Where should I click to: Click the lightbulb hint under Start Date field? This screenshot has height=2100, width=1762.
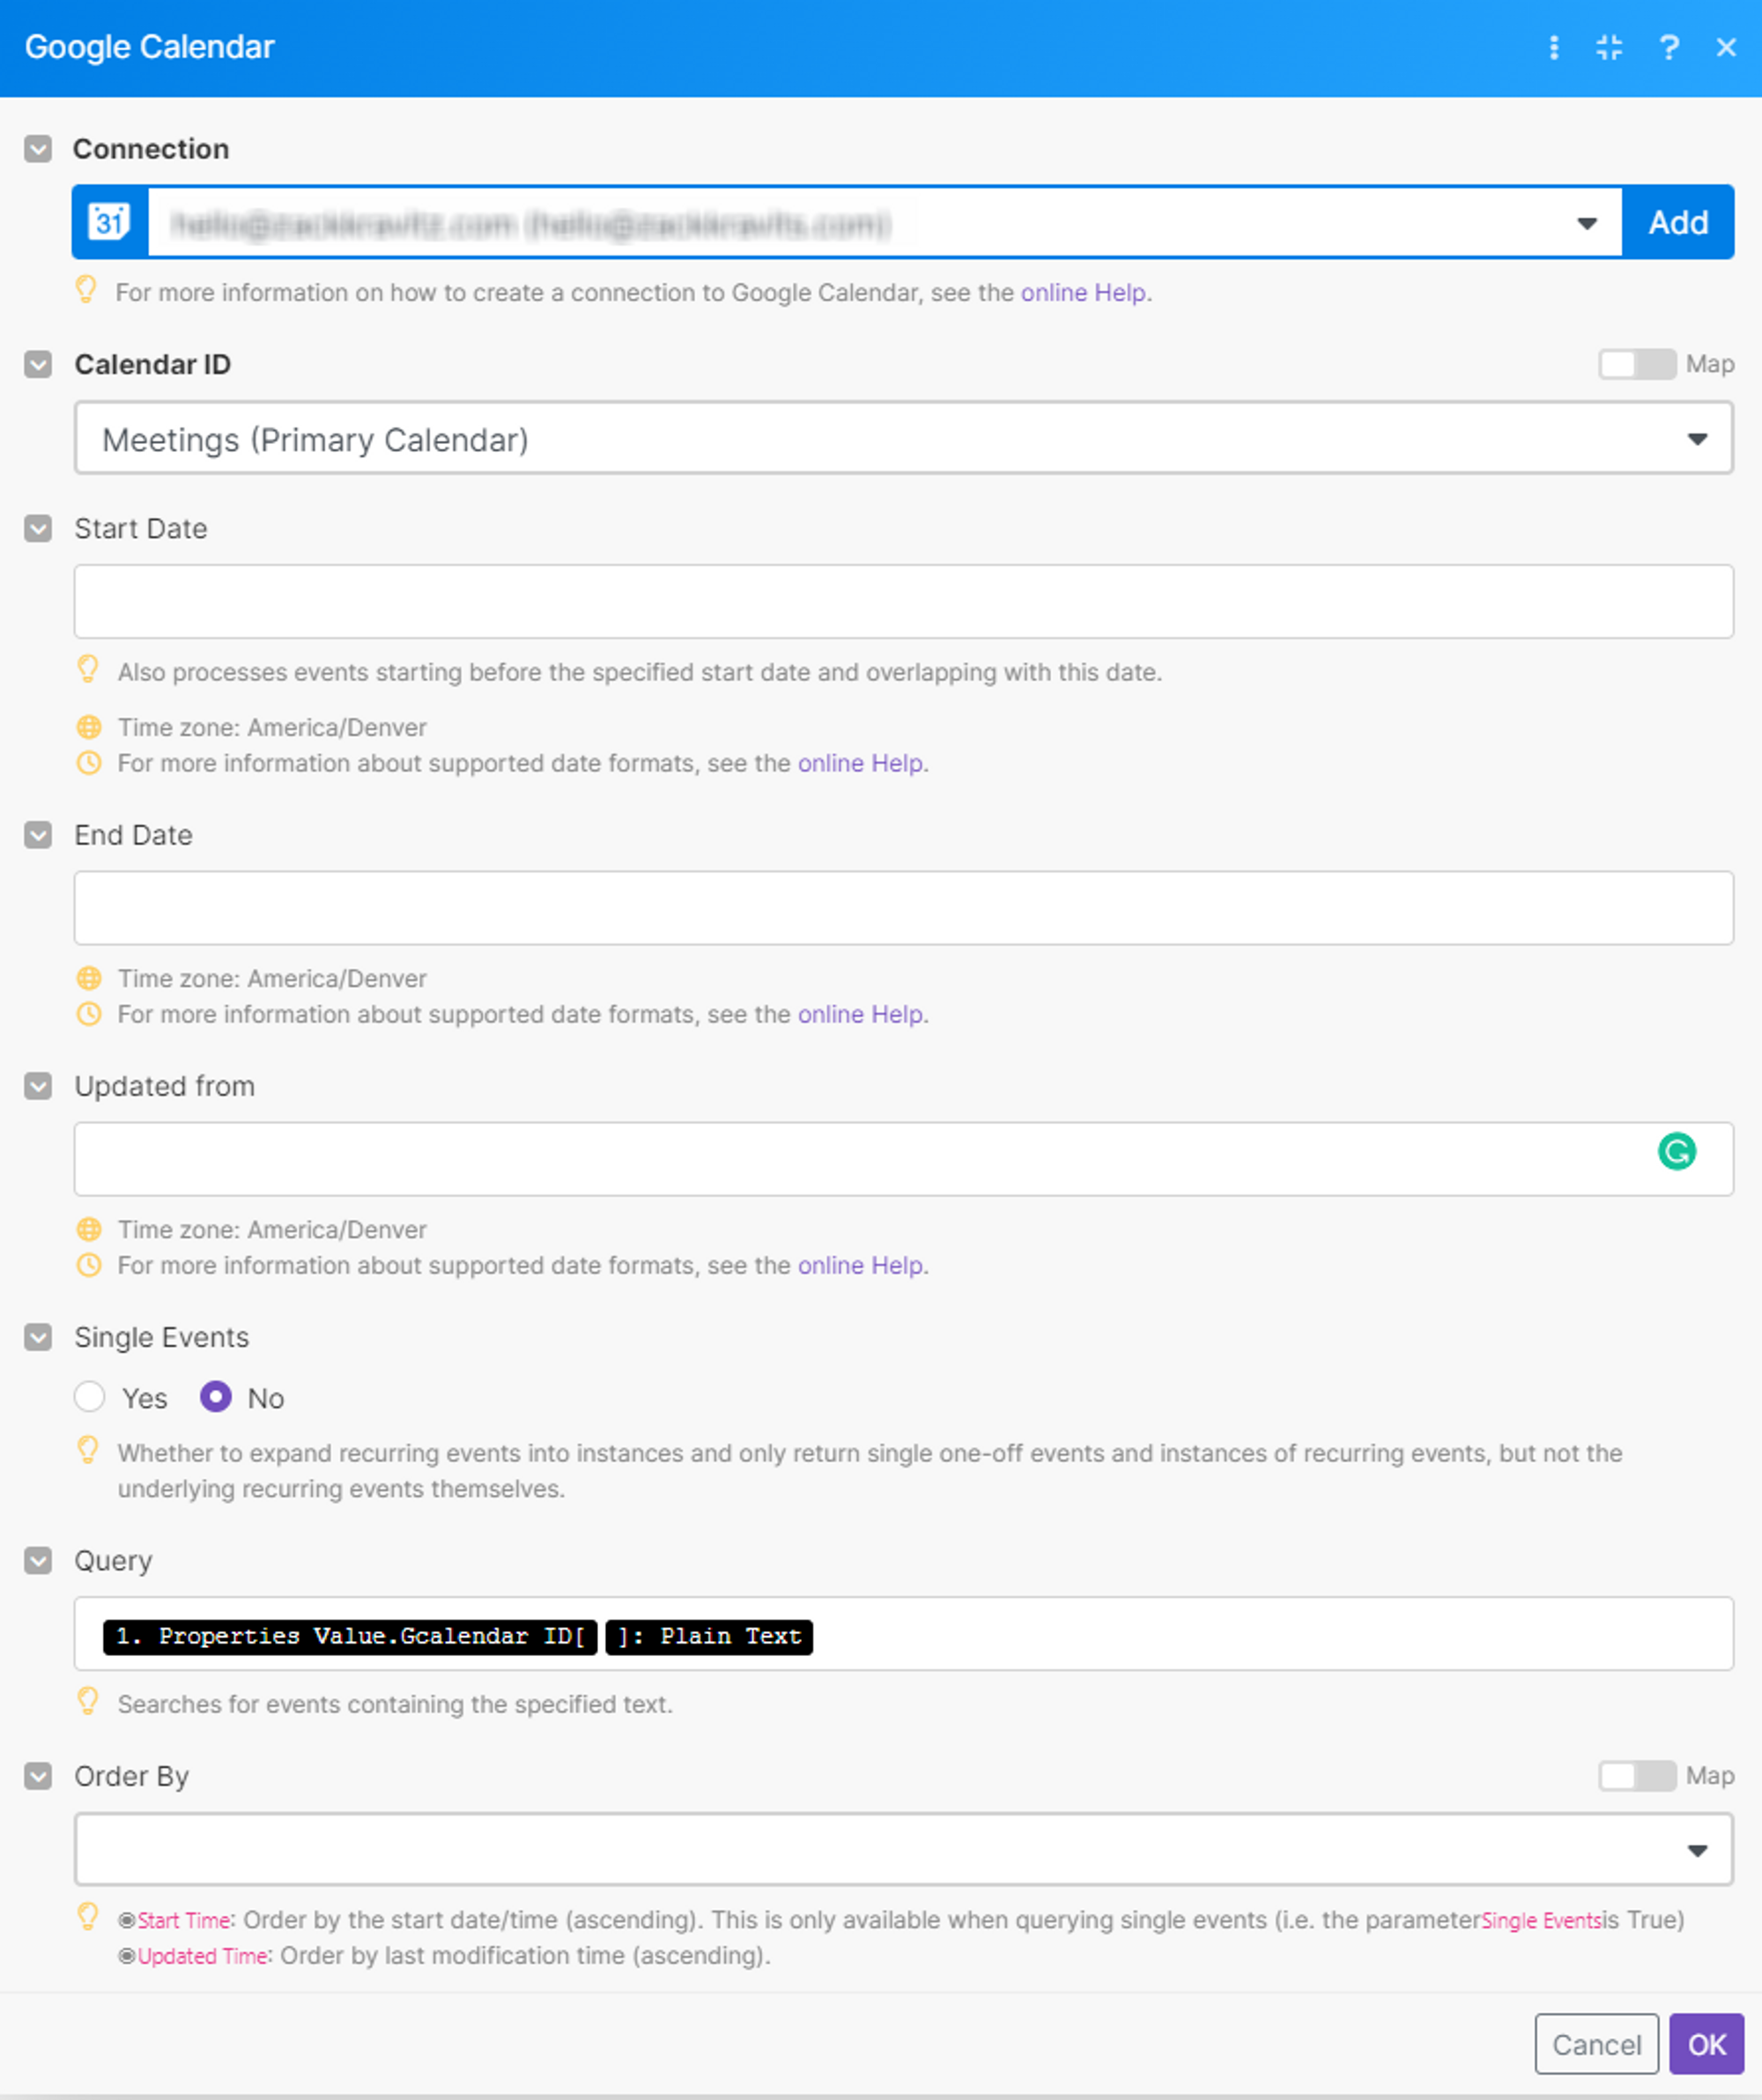coord(88,669)
